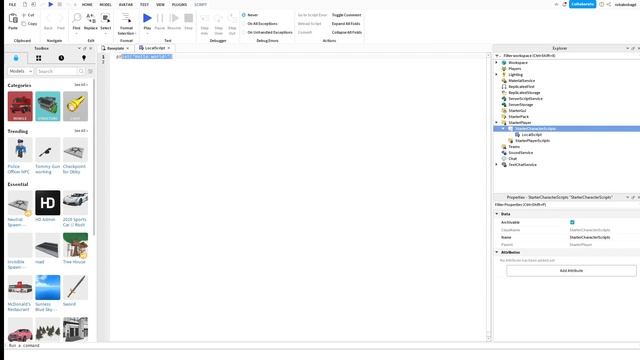Click the new file icon in title bar
Image resolution: width=640 pixels, height=360 pixels.
tap(25, 4)
